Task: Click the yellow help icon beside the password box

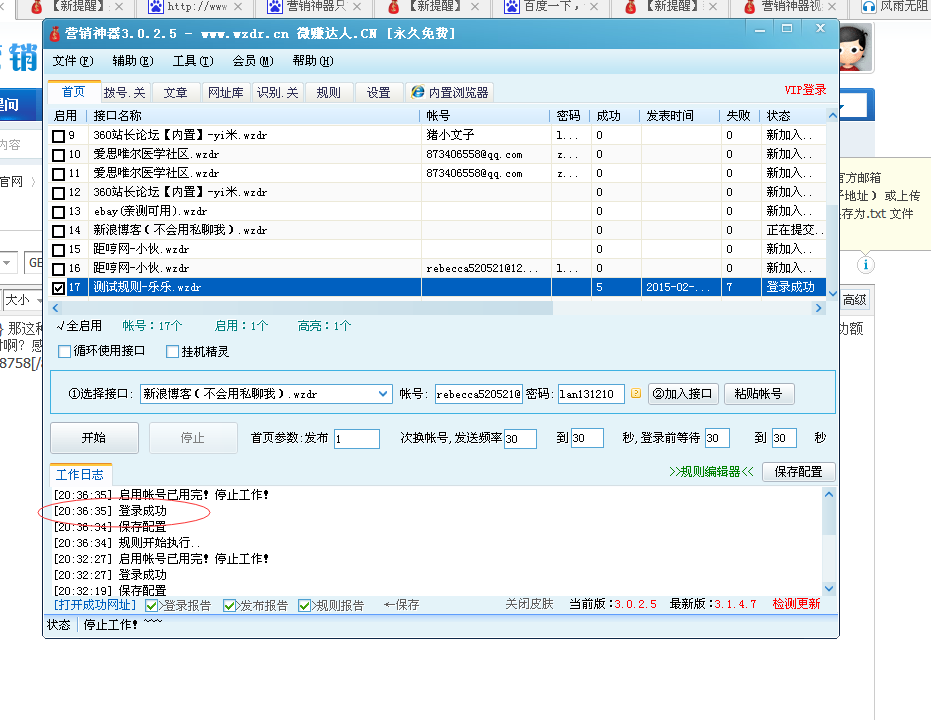Action: click(x=637, y=394)
